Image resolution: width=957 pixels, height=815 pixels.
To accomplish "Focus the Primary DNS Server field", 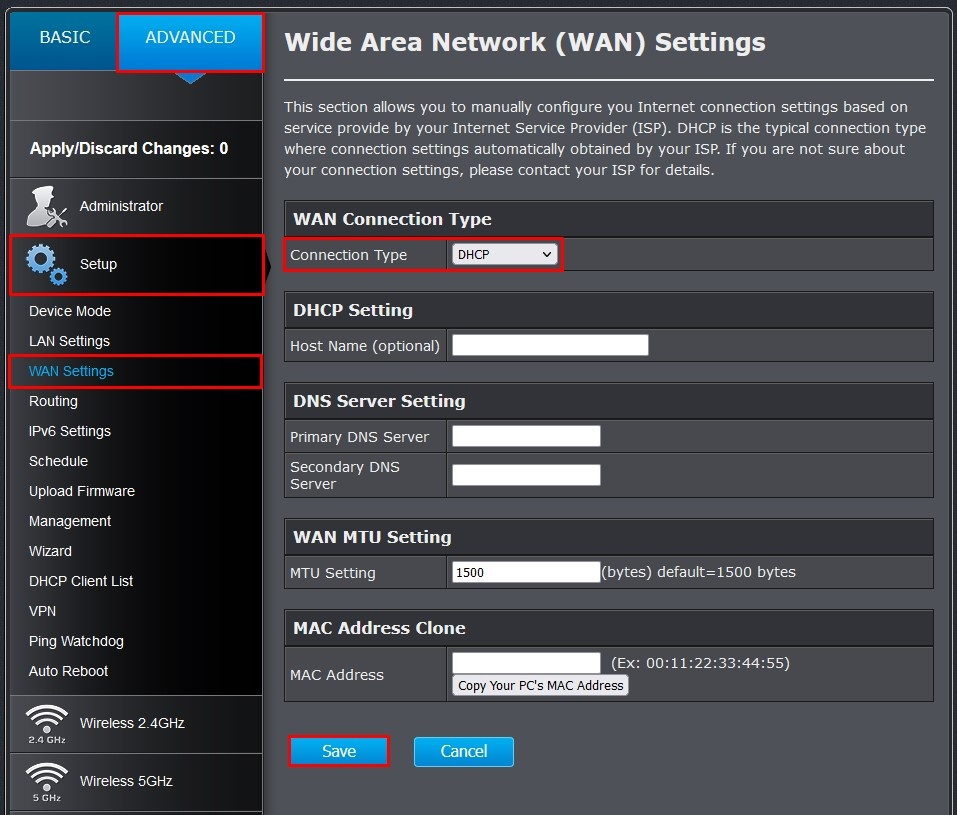I will 526,436.
